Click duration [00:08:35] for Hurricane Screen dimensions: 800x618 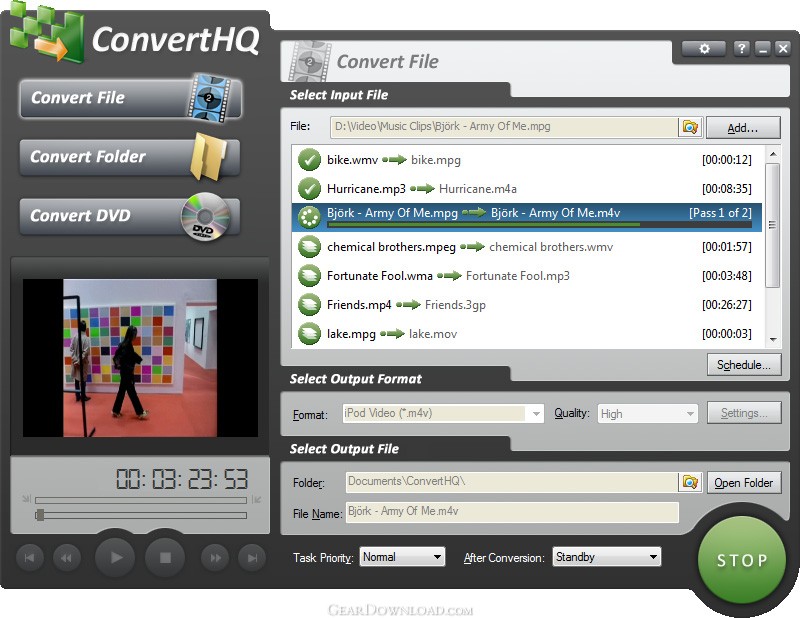(x=727, y=189)
